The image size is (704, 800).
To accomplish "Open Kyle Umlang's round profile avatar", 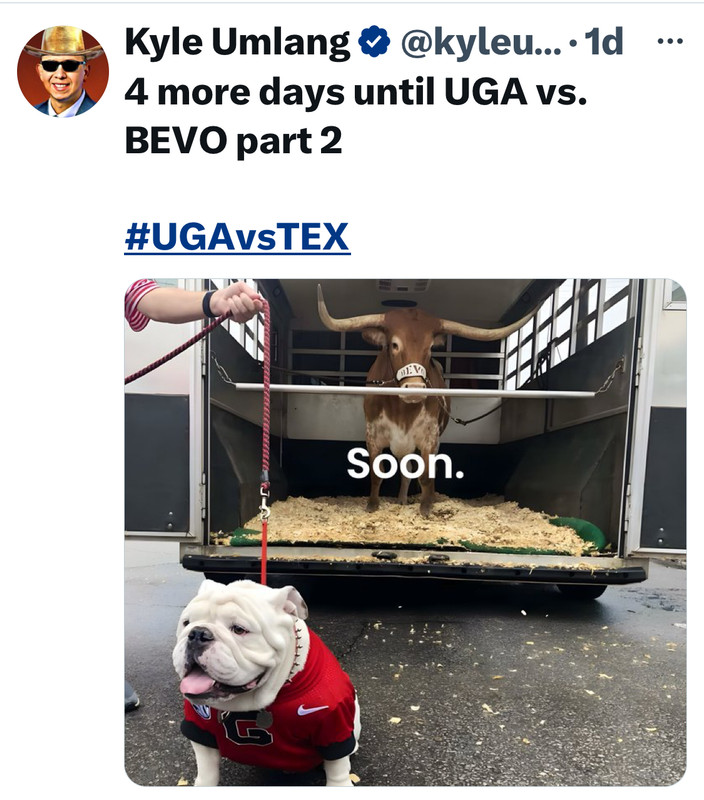I will [63, 71].
